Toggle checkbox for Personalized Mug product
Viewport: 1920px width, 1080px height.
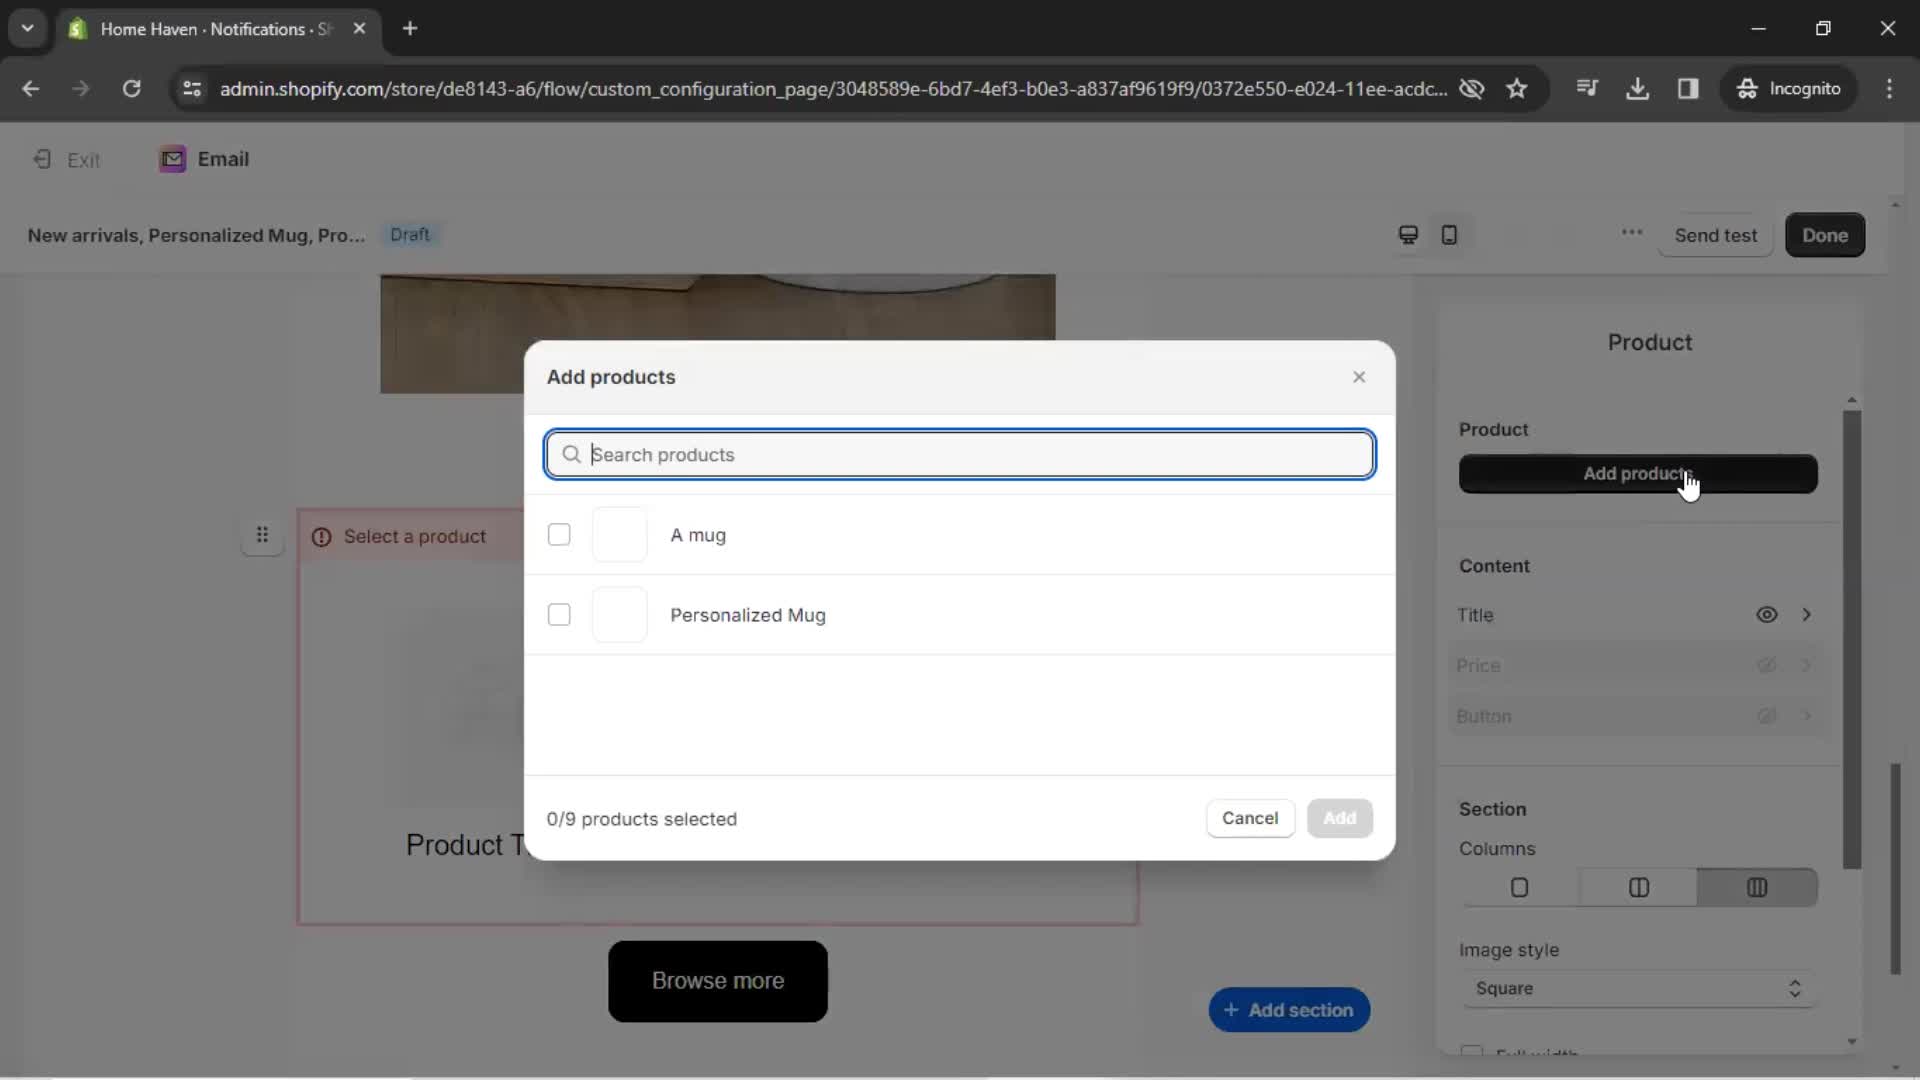tap(558, 615)
